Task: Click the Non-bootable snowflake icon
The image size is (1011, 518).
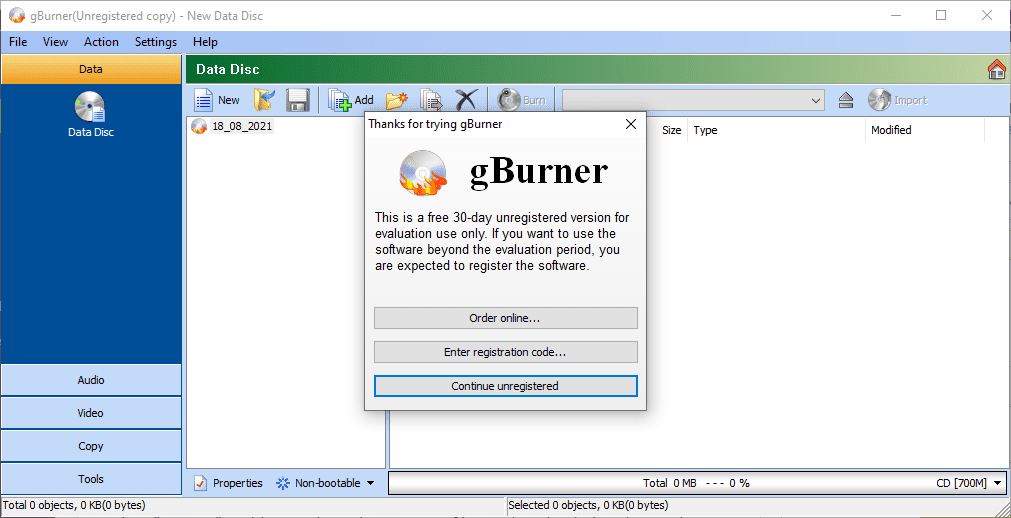Action: coord(283,483)
